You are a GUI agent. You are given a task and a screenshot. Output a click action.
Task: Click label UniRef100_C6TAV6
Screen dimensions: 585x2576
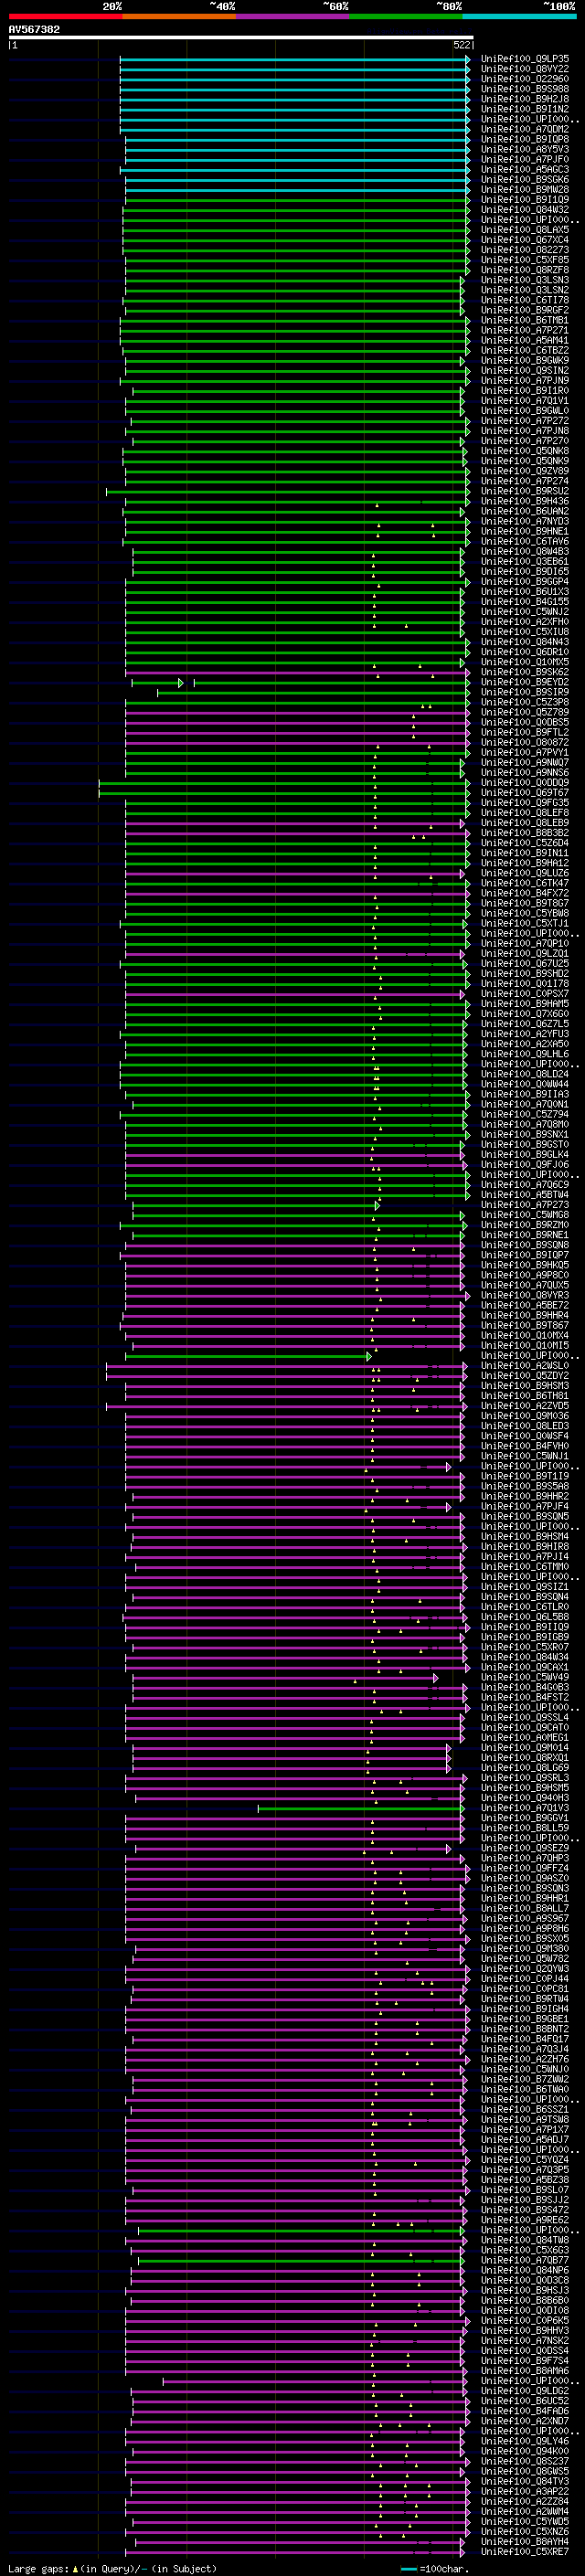point(525,542)
